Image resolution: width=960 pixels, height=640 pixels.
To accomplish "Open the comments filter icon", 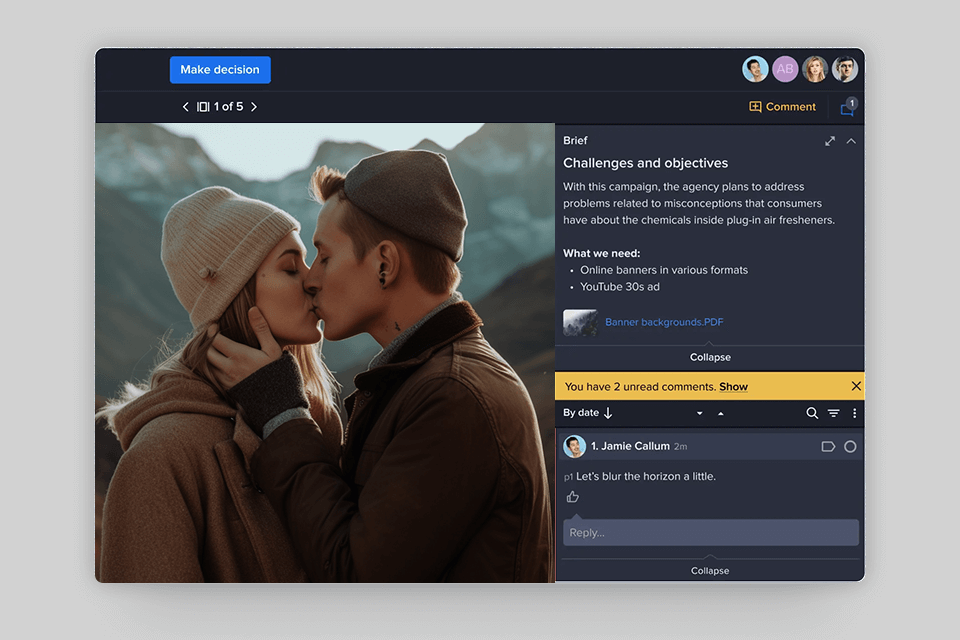I will point(833,413).
